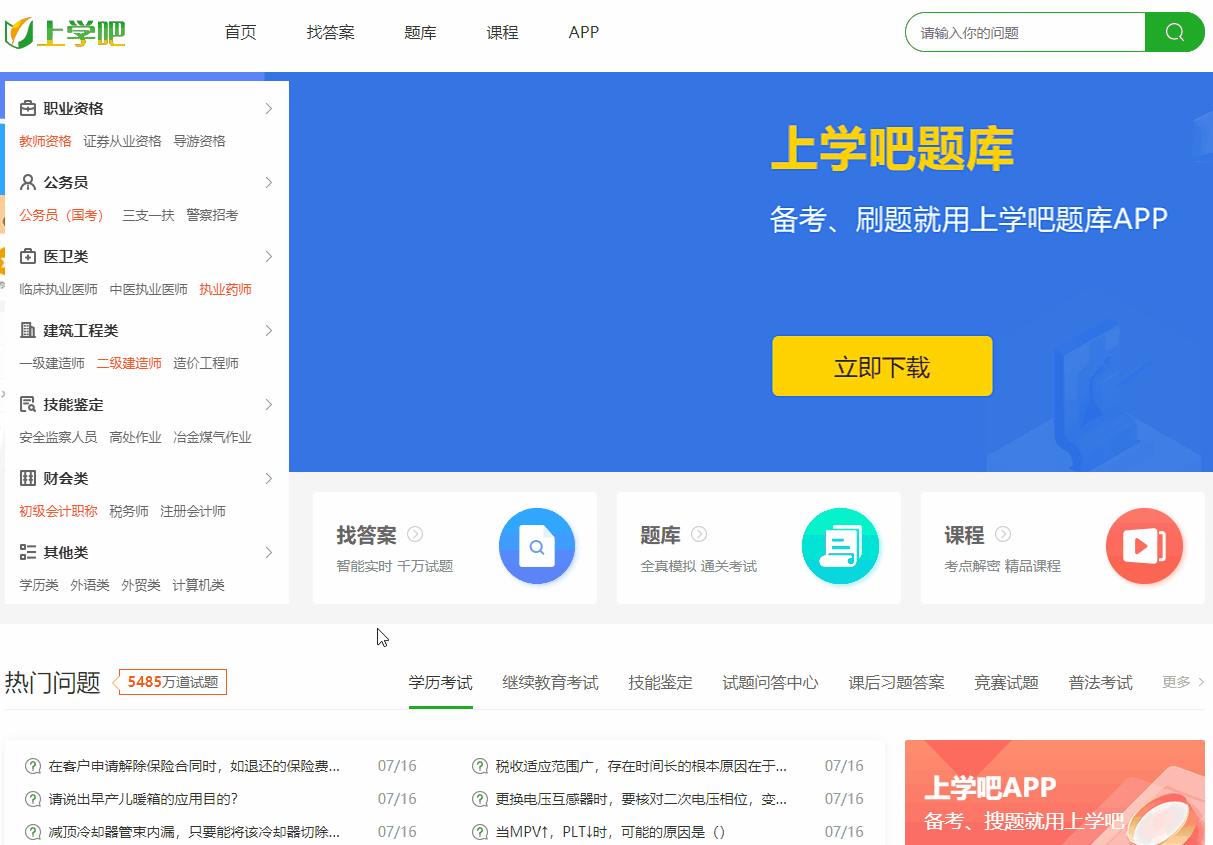The height and width of the screenshot is (845, 1213).
Task: Click the blue magnifier icon on 找答案 card
Action: tap(537, 546)
